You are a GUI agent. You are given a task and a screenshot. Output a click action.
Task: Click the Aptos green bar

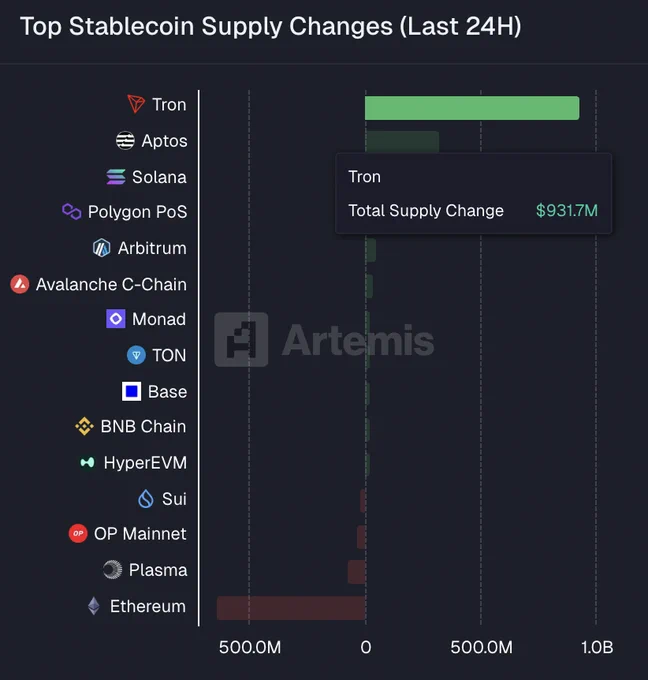pyautogui.click(x=402, y=142)
